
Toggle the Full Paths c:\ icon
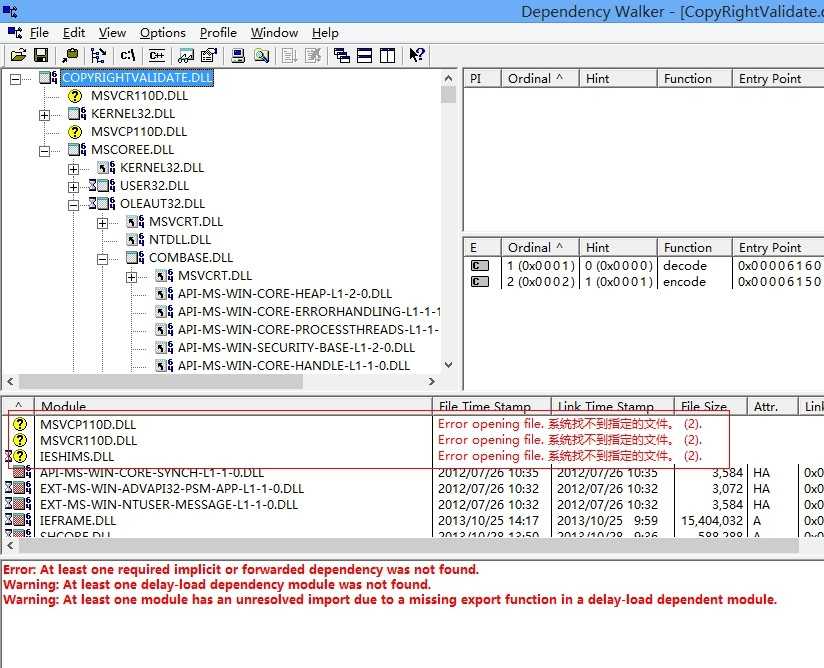[x=128, y=55]
